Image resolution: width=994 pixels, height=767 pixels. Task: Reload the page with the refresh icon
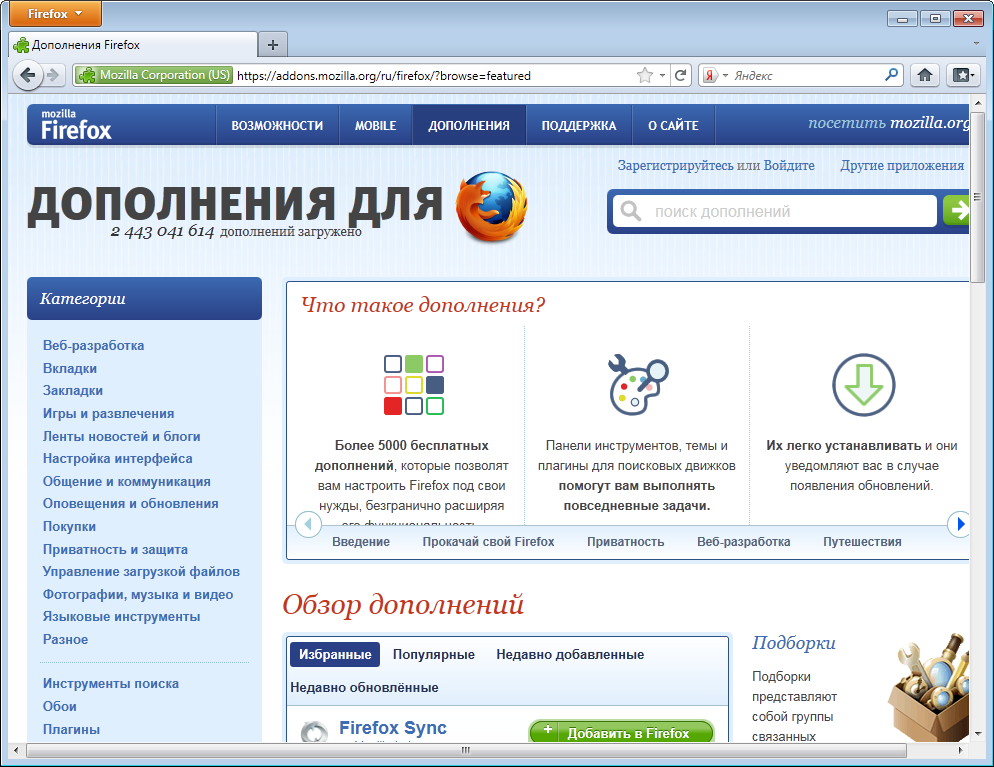pos(681,75)
